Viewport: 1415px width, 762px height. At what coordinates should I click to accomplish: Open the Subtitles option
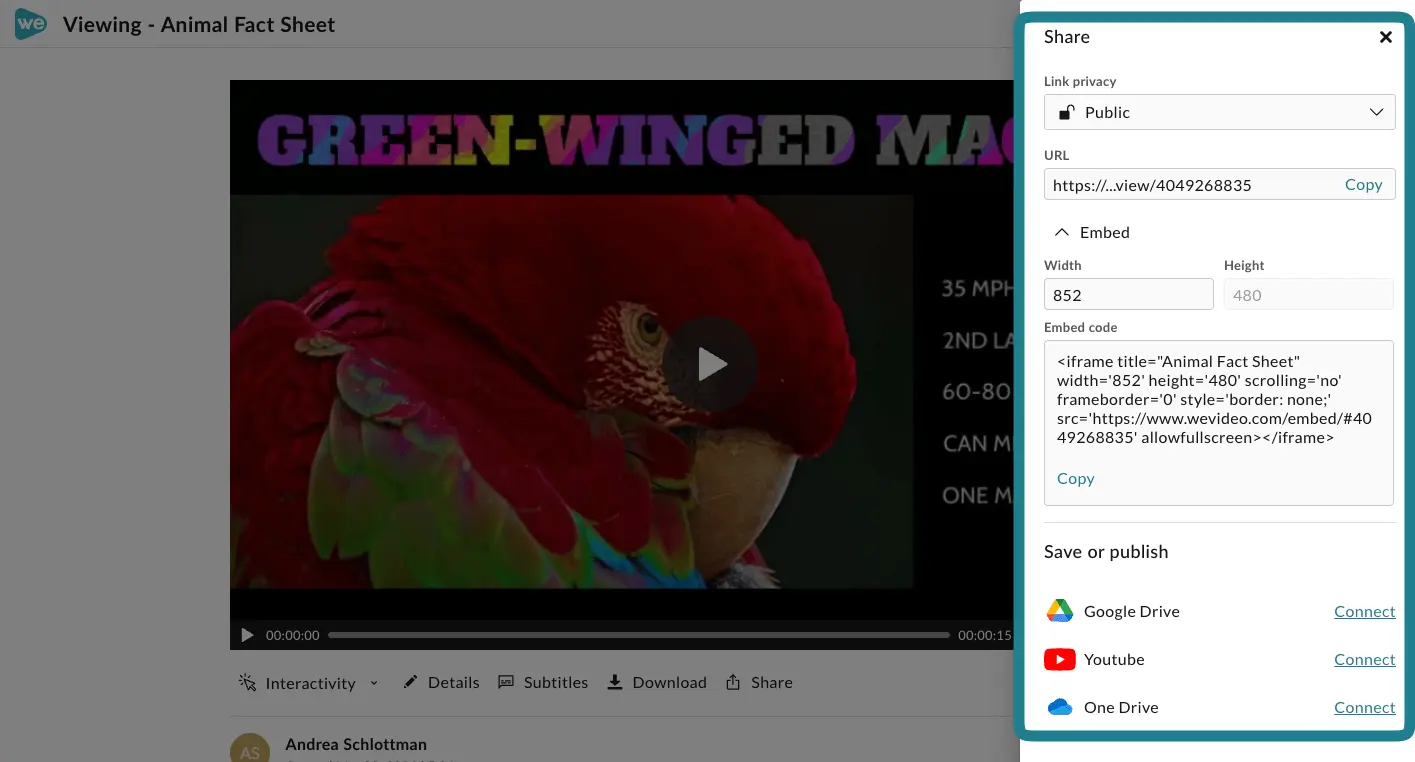543,682
